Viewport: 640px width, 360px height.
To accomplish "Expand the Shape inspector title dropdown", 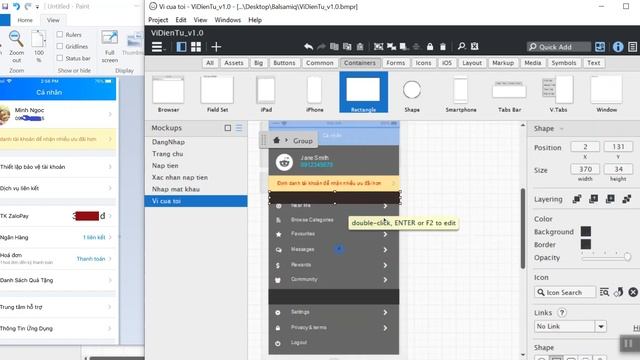I will point(562,129).
